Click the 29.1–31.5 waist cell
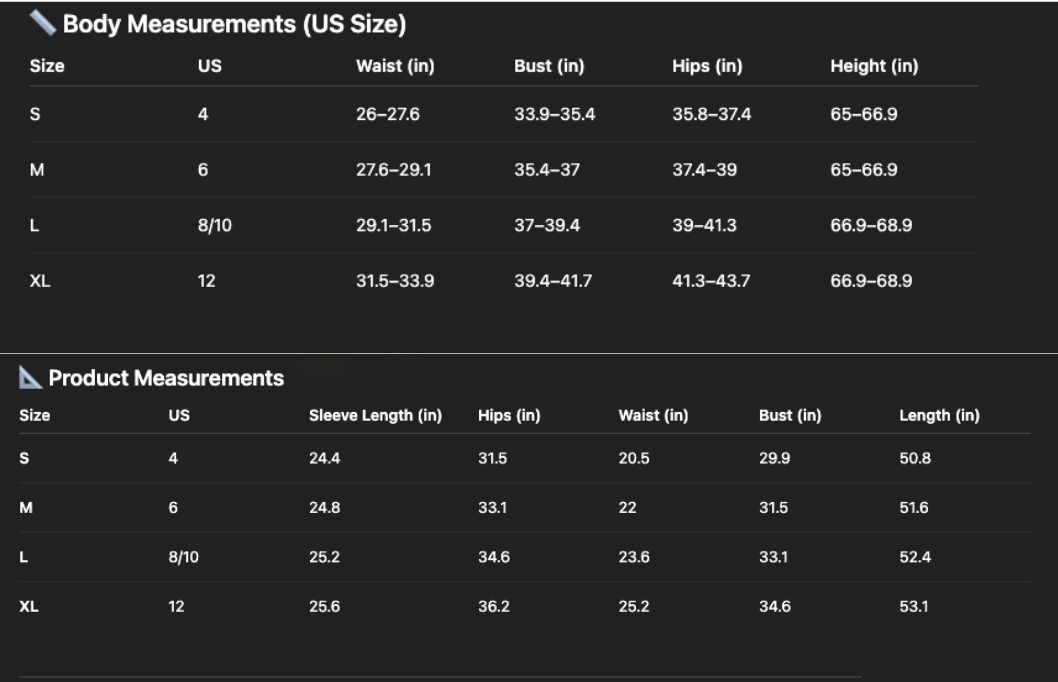 (393, 225)
